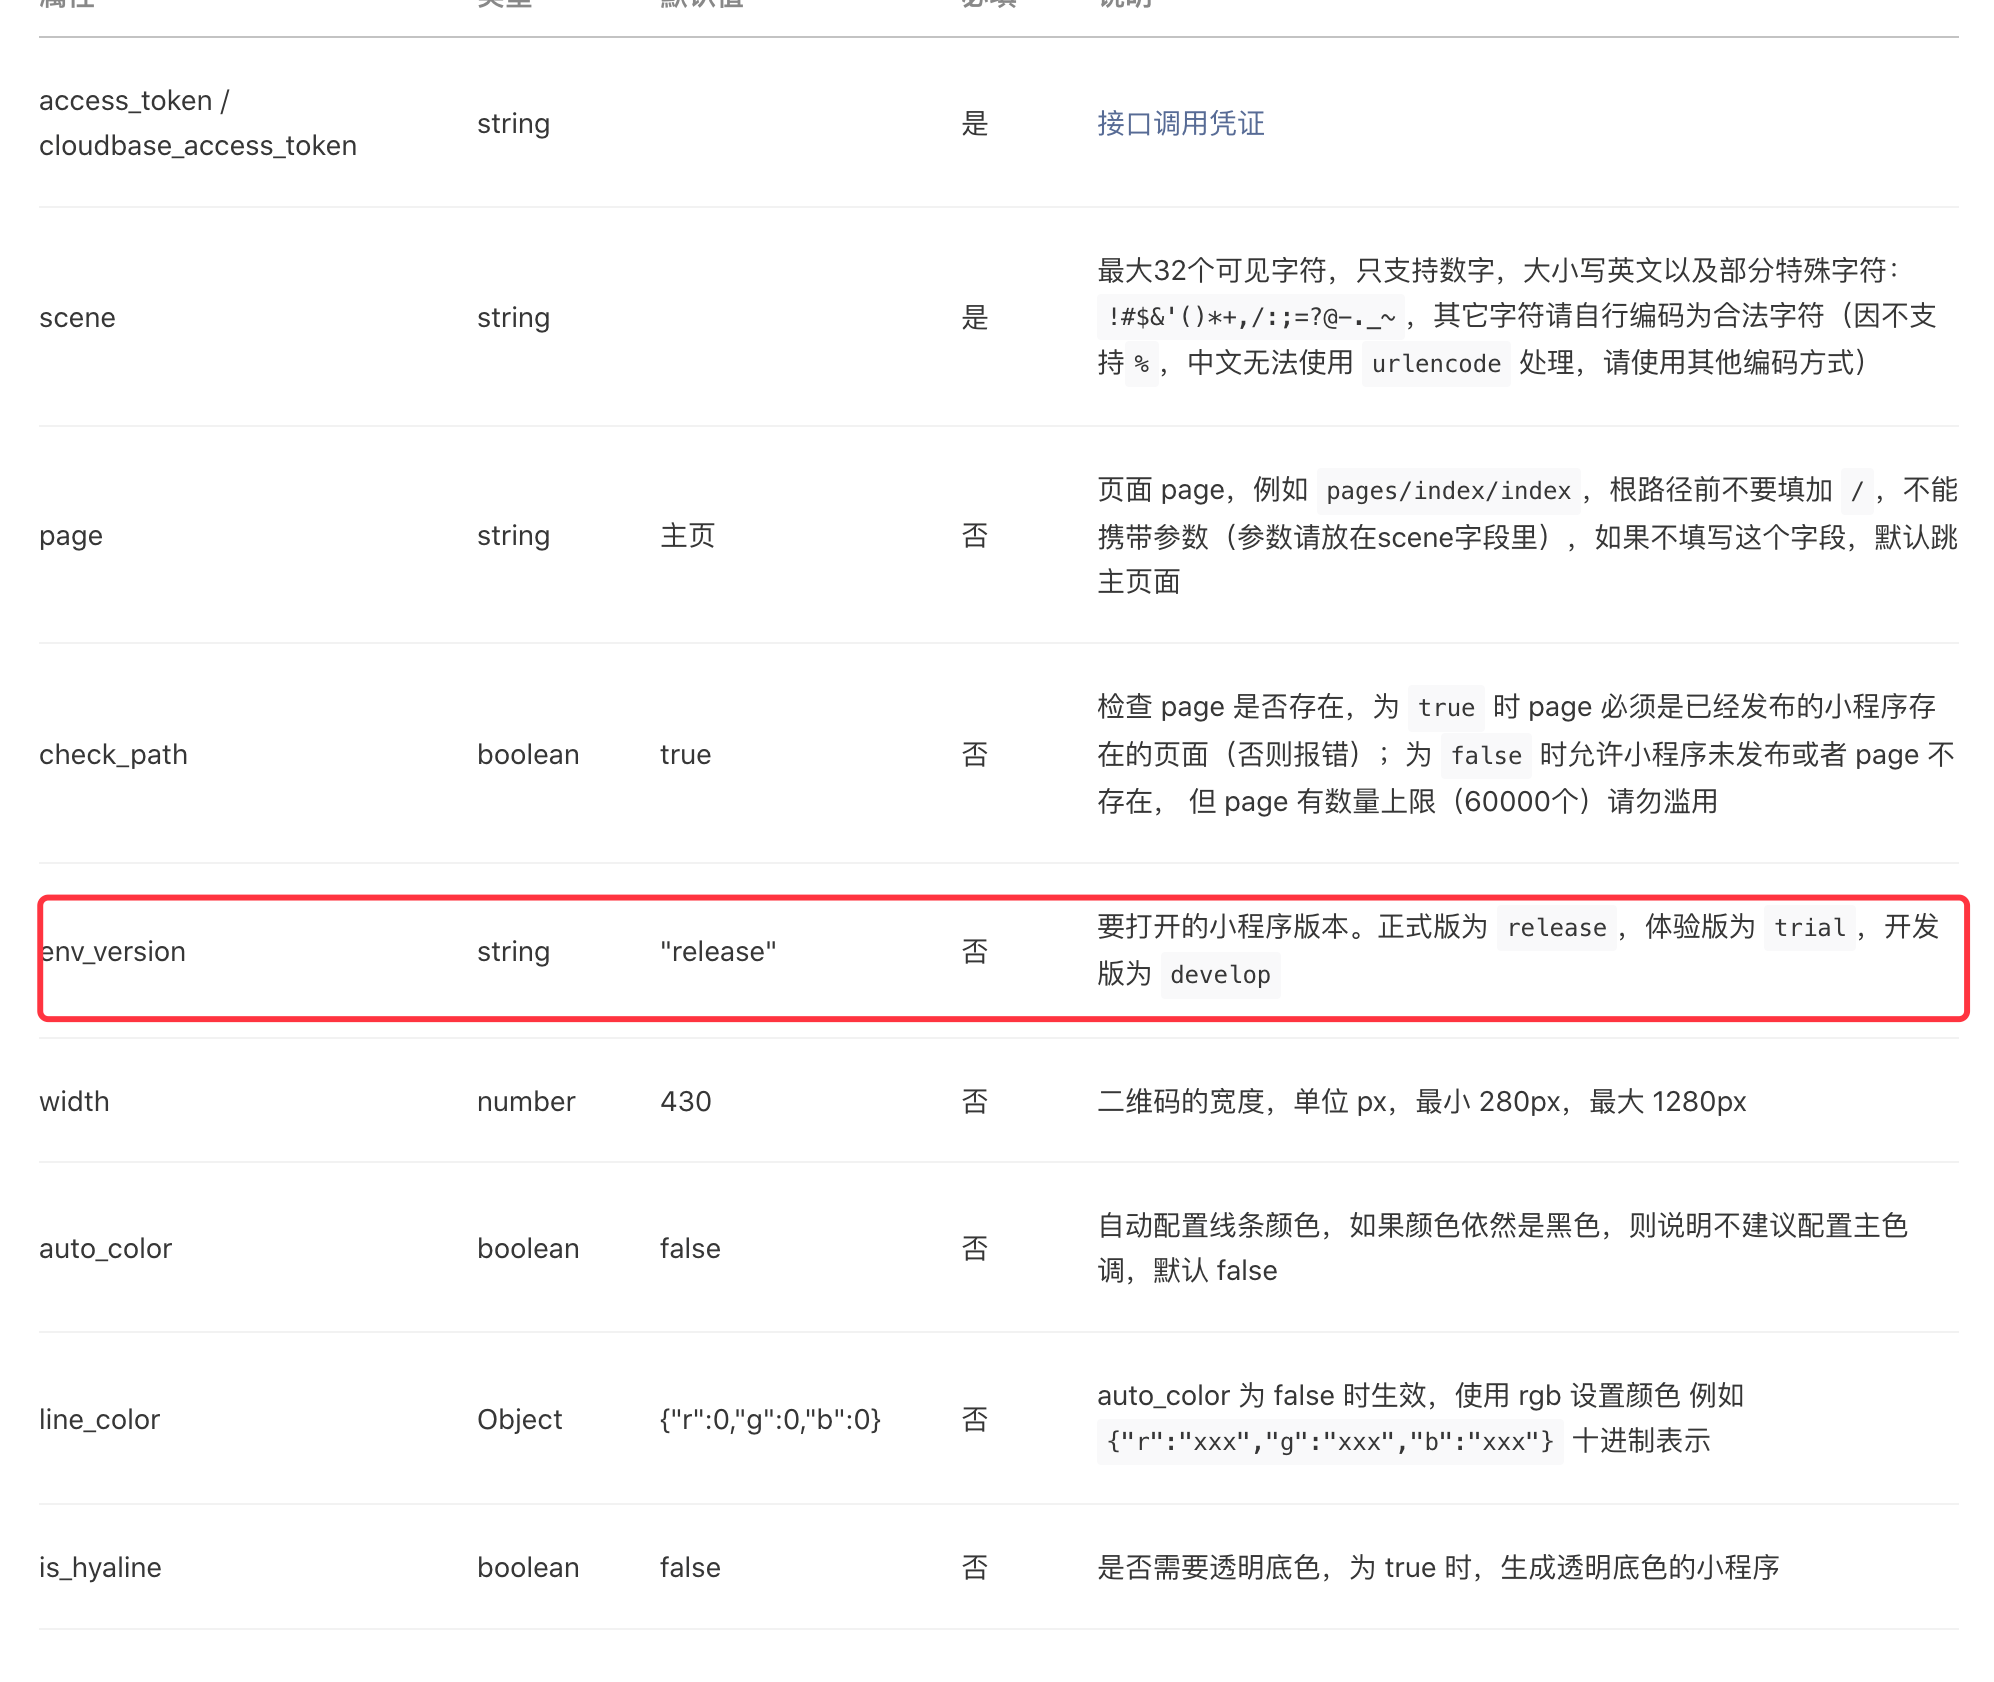Click the auto_color property name

[x=105, y=1249]
